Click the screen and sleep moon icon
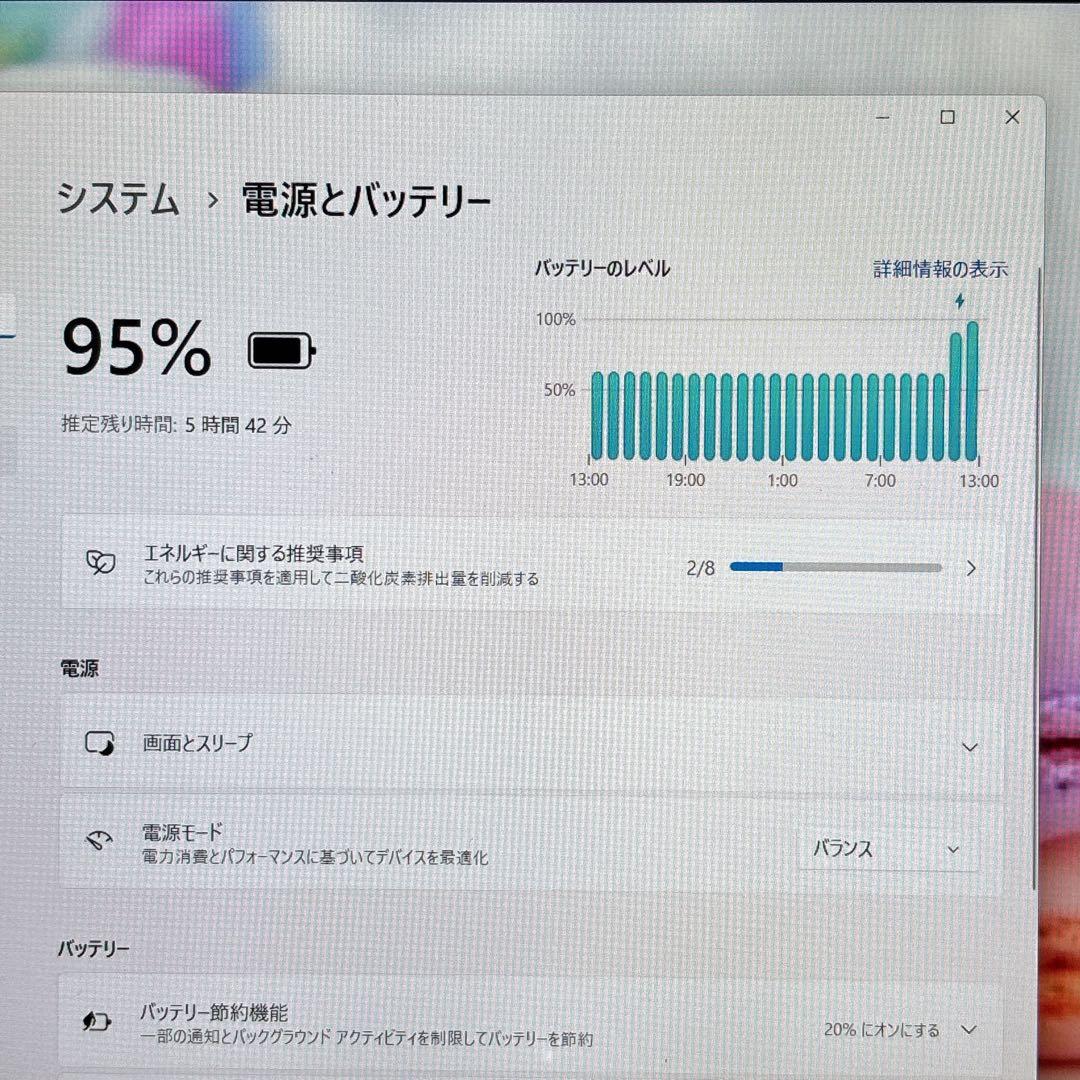This screenshot has height=1080, width=1080. coord(99,742)
